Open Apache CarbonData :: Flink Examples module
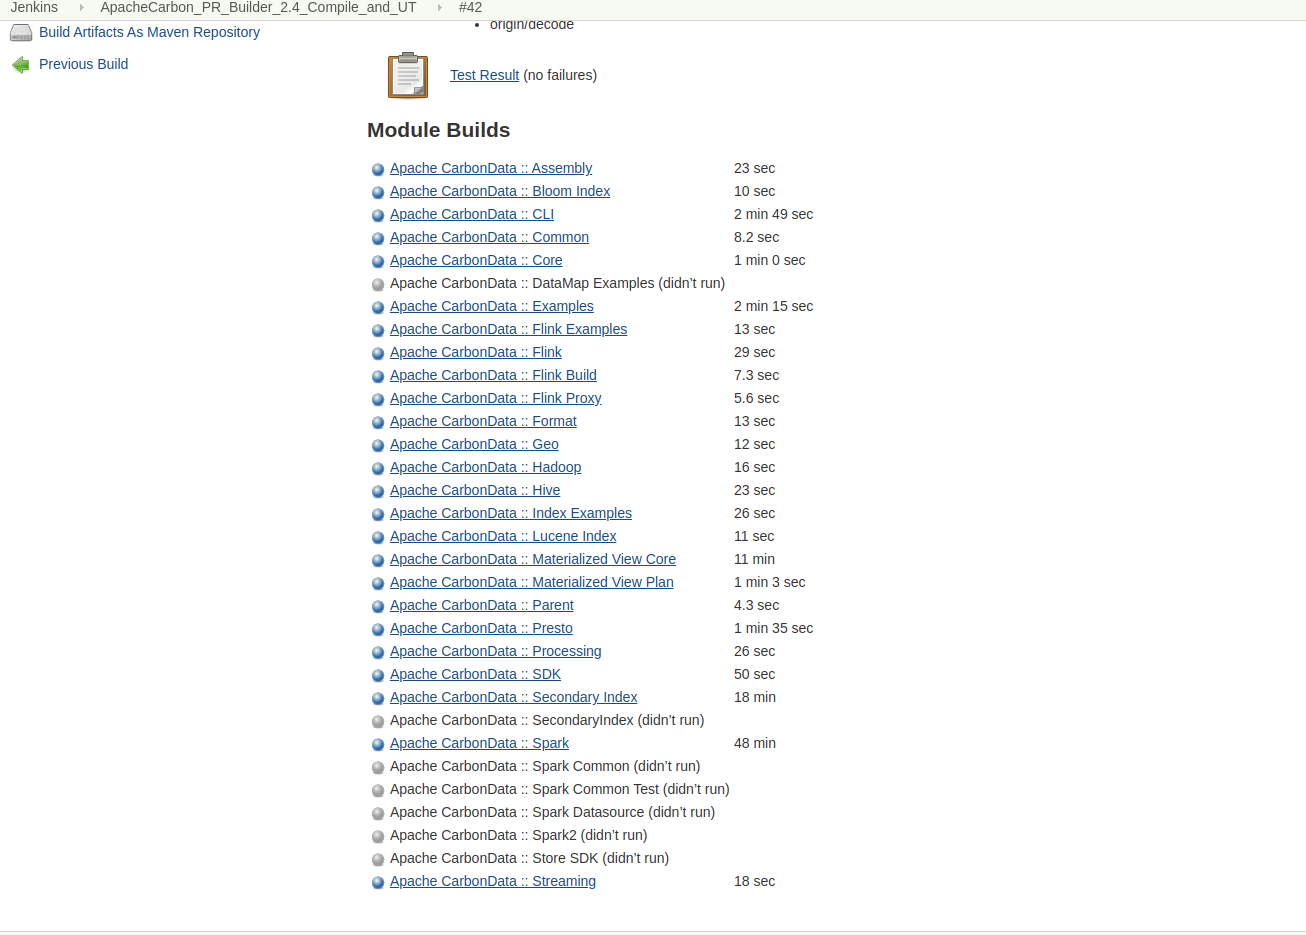Viewport: 1306px width, 935px height. 508,329
